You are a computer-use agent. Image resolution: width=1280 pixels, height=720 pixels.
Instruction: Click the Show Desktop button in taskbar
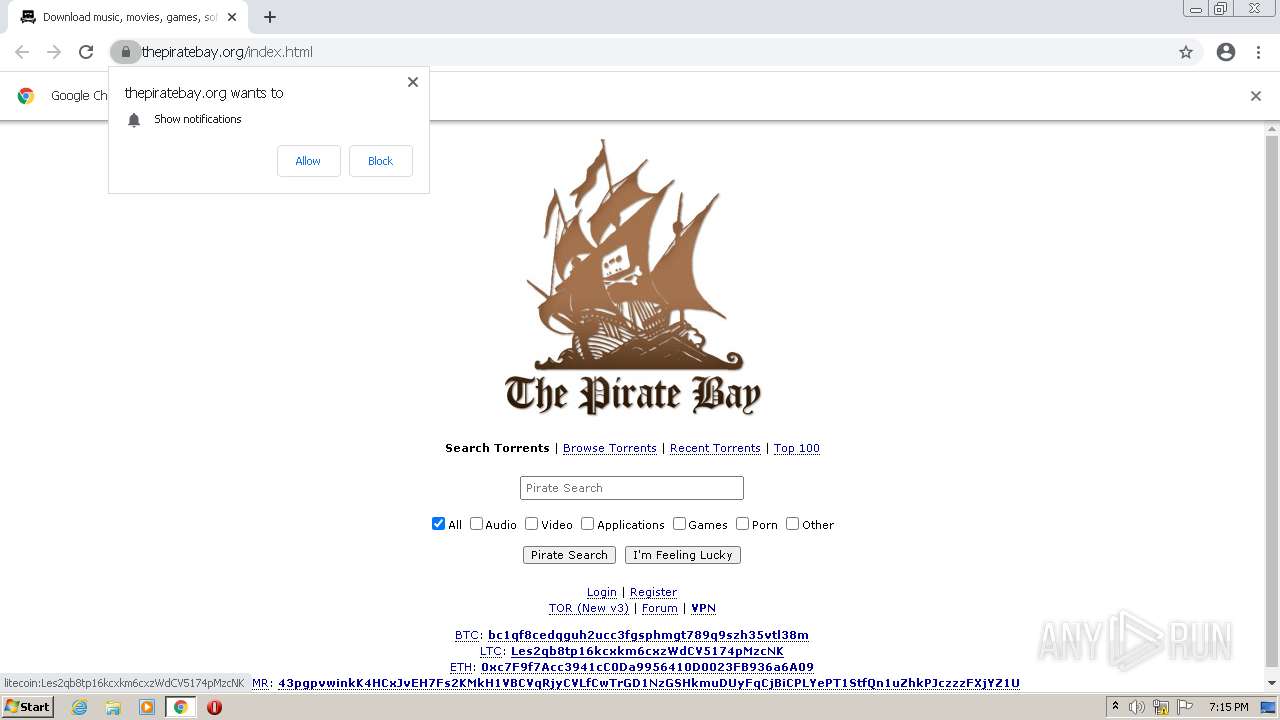click(1268, 707)
